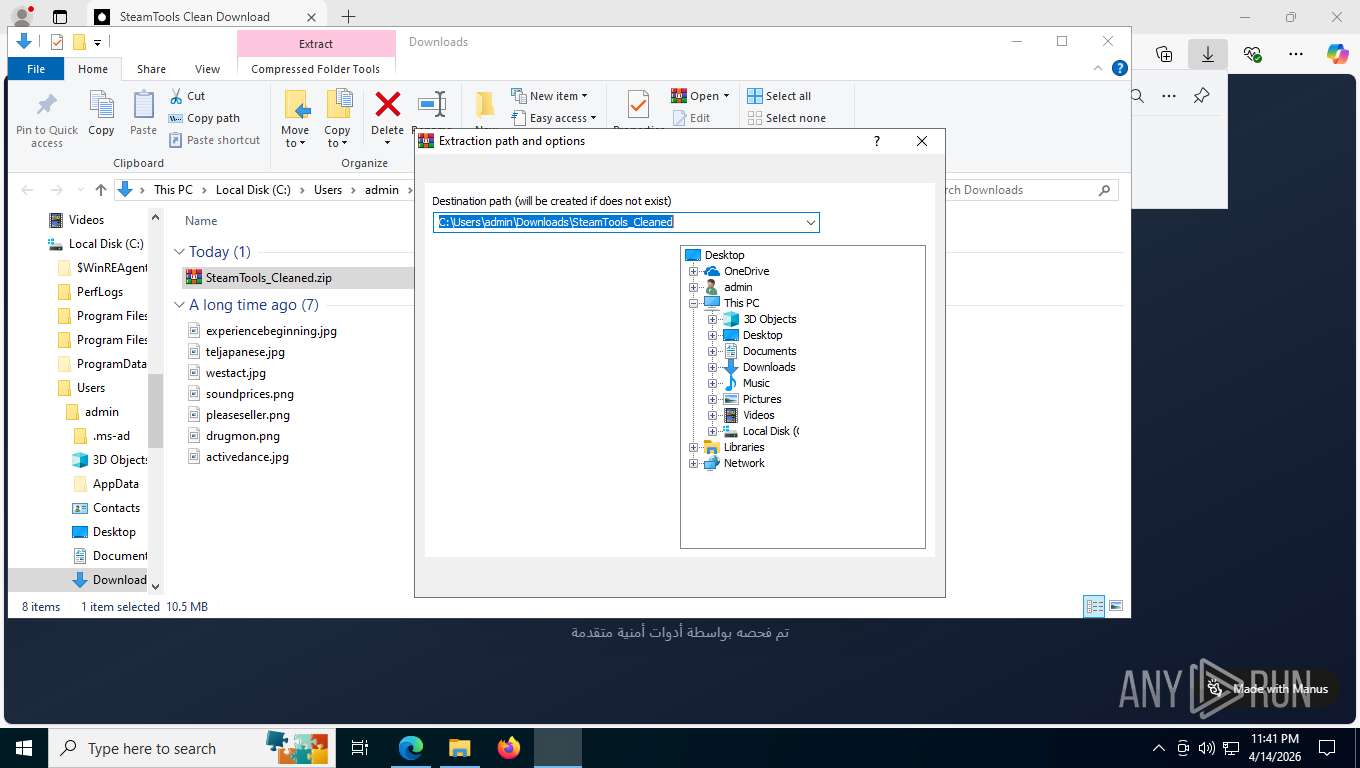Select 3D Objects in the dialog folder tree
This screenshot has height=768, width=1360.
click(770, 319)
